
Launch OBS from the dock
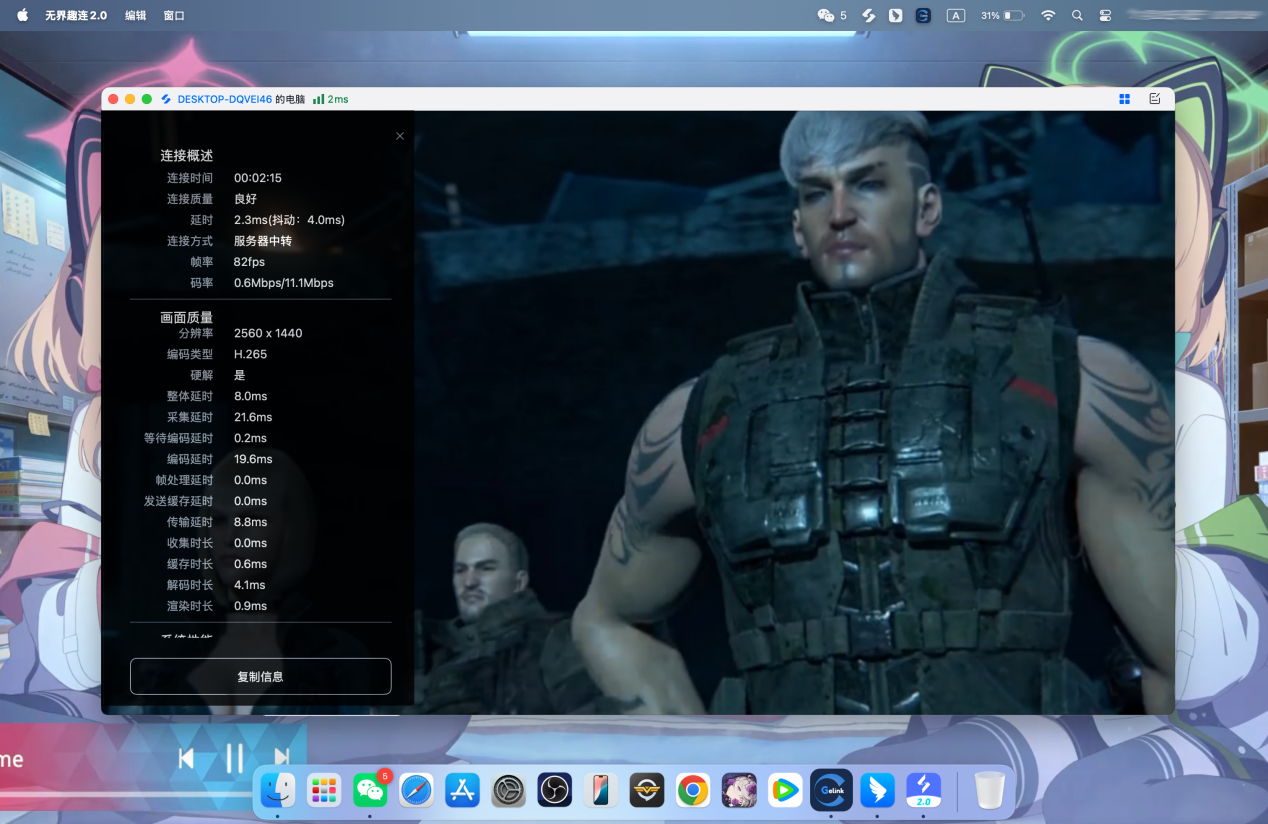[554, 790]
